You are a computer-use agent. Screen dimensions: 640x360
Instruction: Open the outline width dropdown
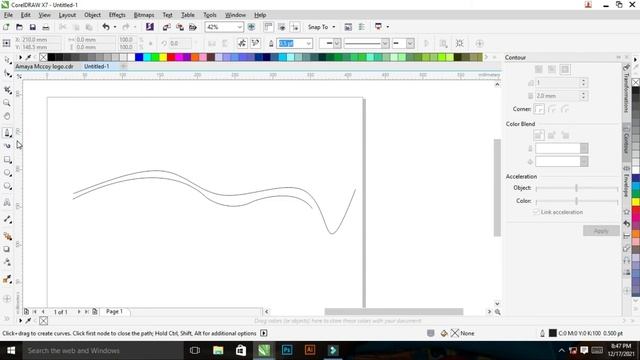[309, 43]
